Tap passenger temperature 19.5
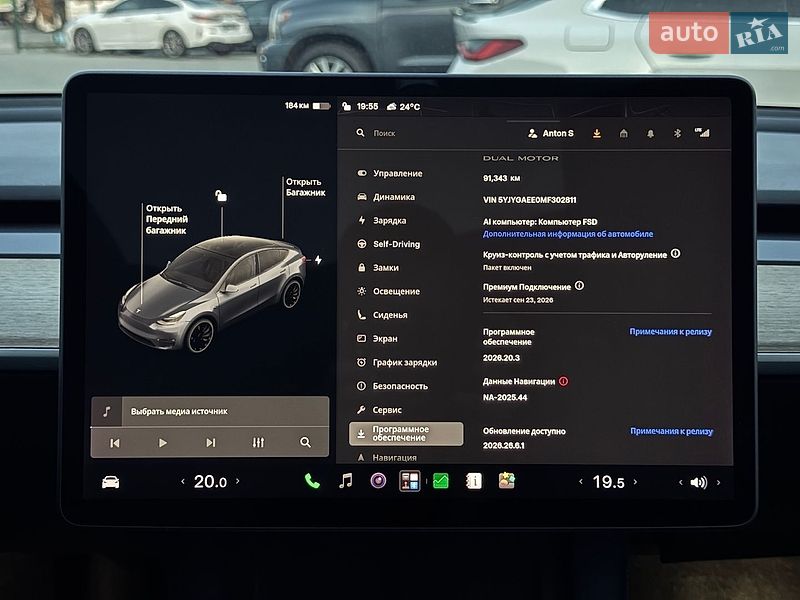The width and height of the screenshot is (800, 600). click(608, 482)
